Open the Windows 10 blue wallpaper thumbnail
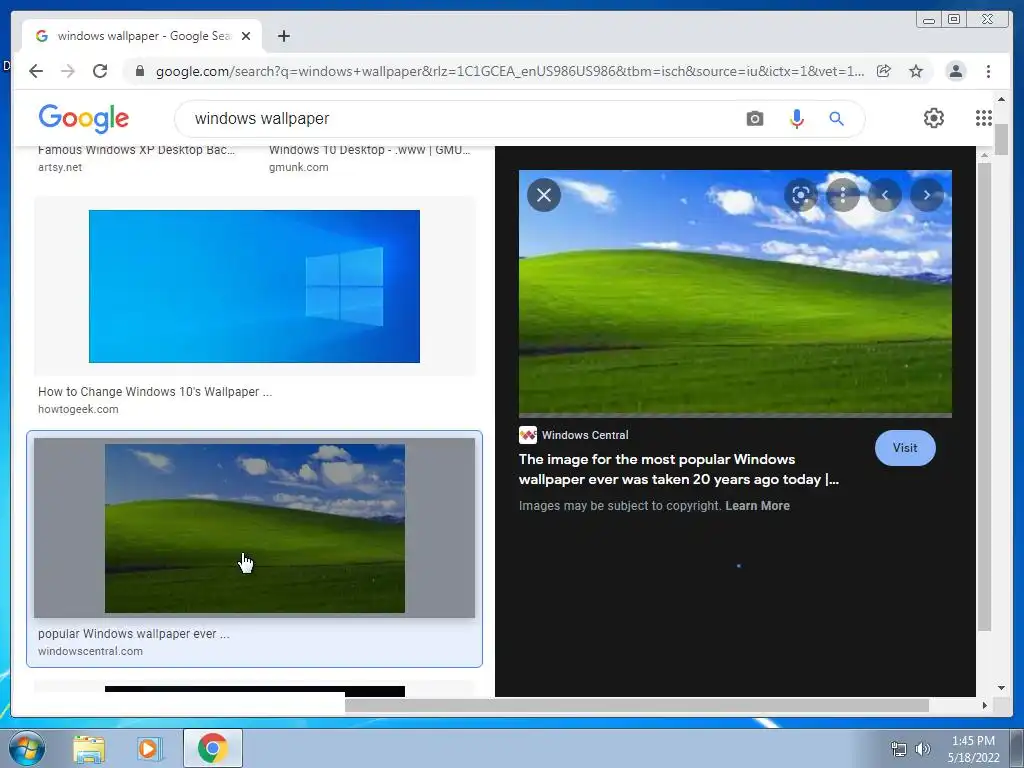 coord(254,286)
